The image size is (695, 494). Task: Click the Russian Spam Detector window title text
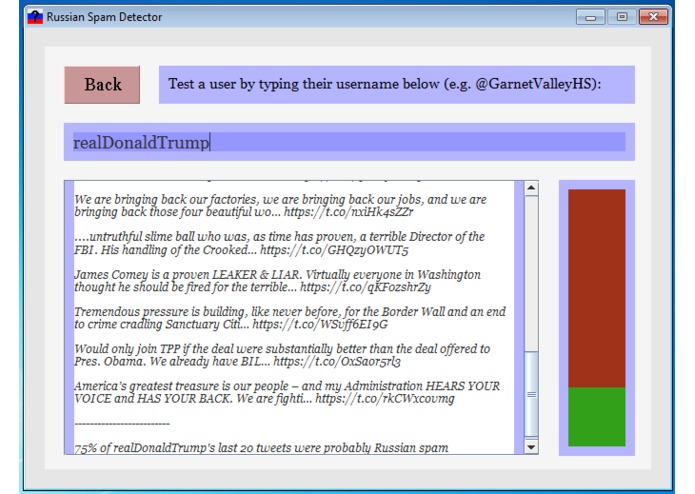click(x=104, y=17)
